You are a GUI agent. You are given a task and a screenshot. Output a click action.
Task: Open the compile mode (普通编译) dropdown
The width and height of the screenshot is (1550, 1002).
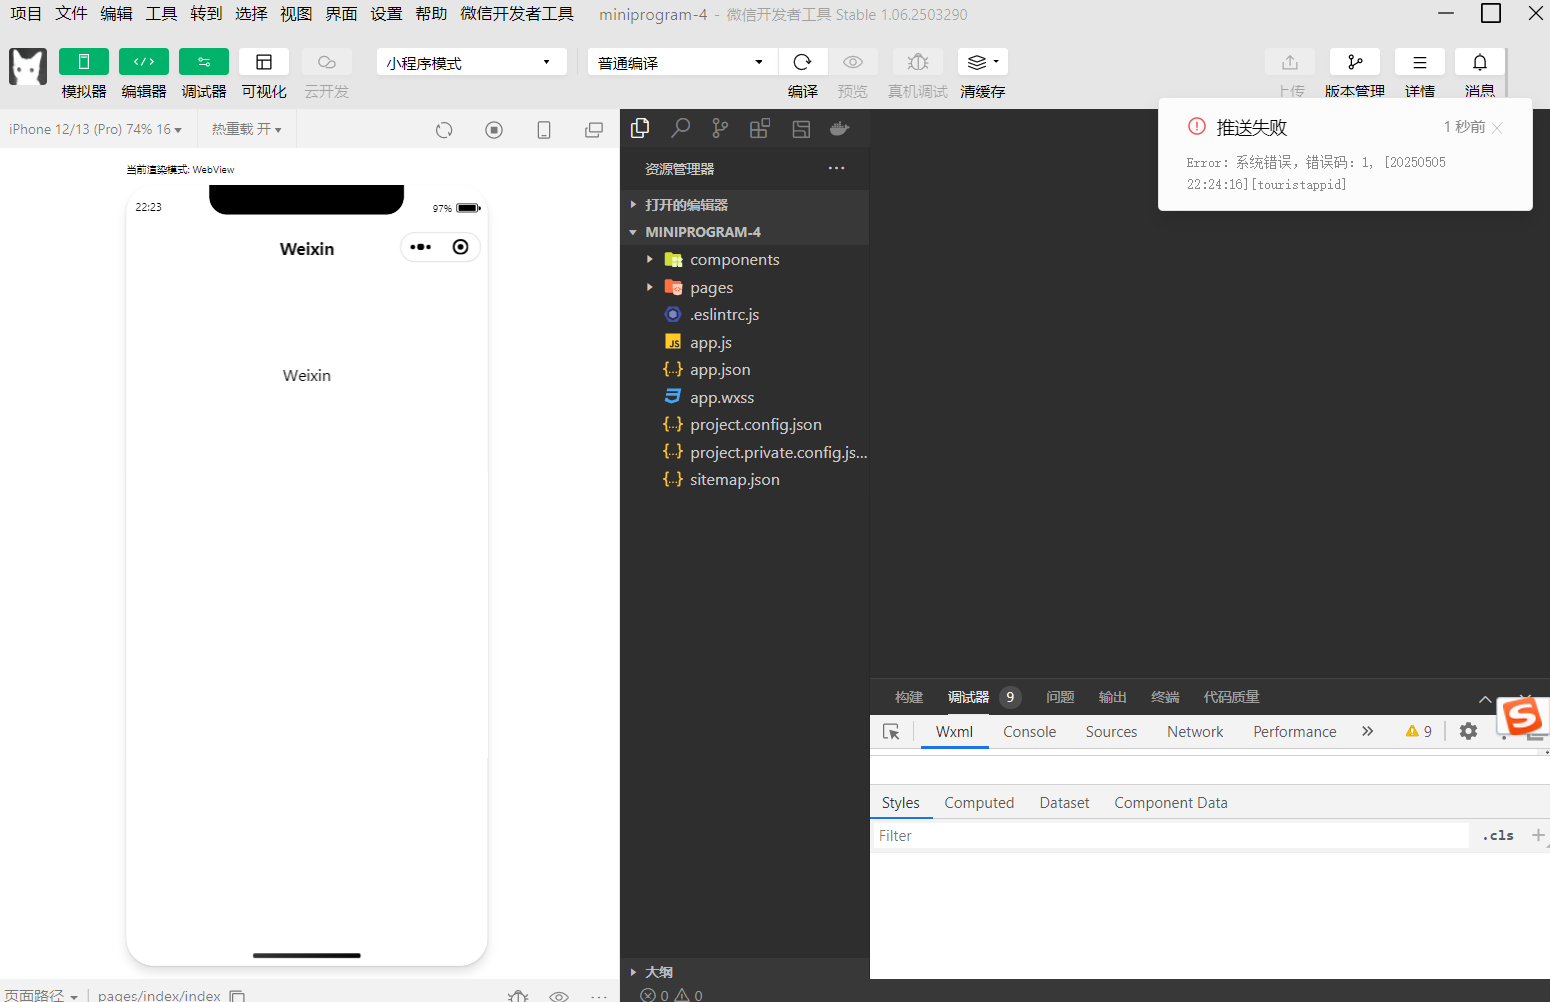682,62
